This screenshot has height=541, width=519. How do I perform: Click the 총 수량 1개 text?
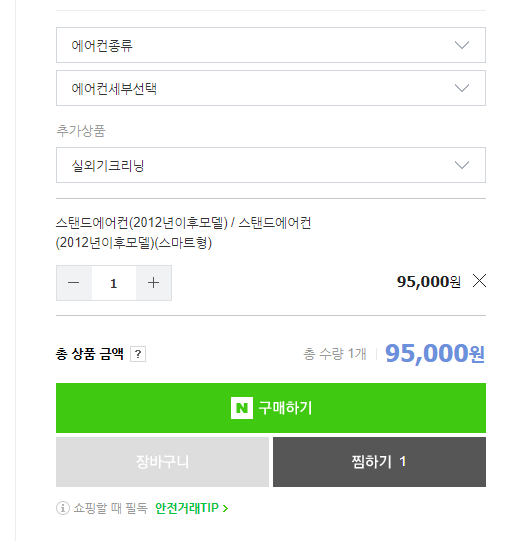[x=335, y=354]
